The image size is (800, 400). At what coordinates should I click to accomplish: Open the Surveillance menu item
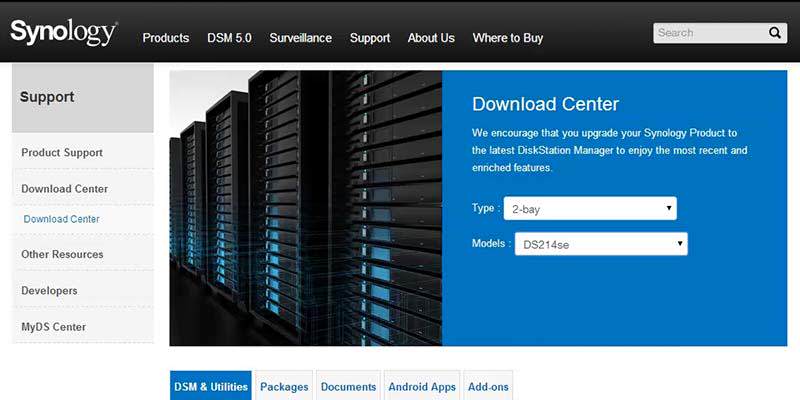[301, 38]
